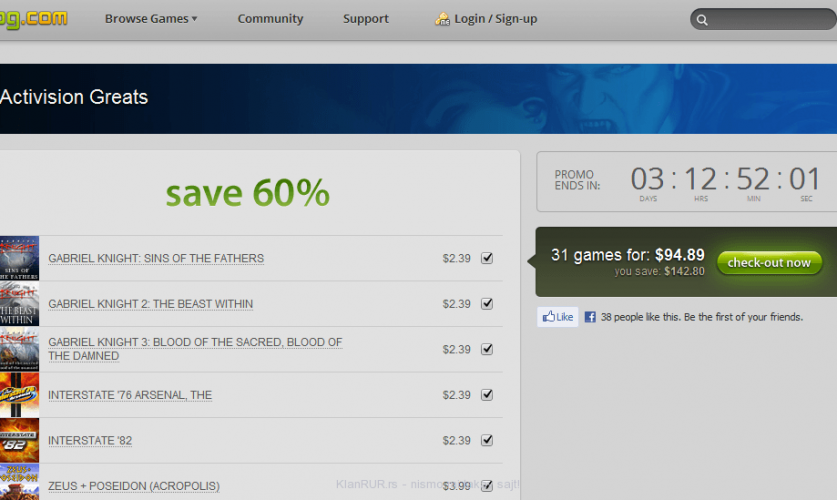Click the search input field
The height and width of the screenshot is (500, 837).
(x=770, y=19)
